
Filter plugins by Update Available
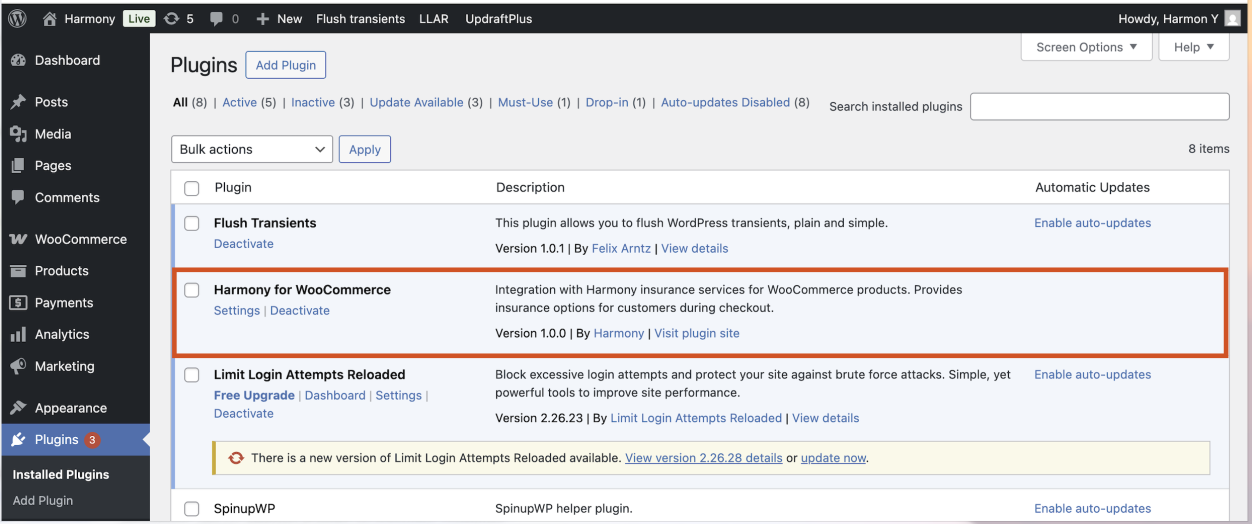pos(416,102)
